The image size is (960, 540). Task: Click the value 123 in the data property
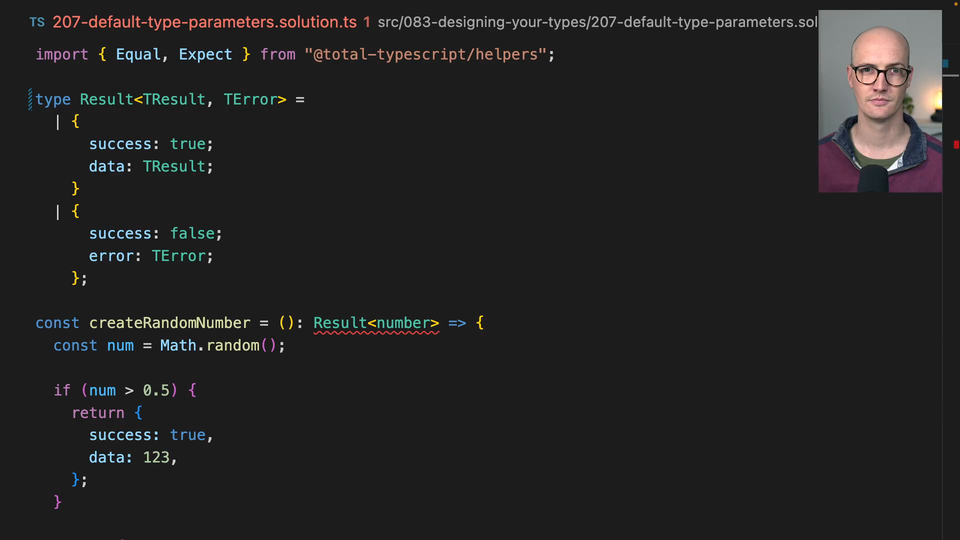pyautogui.click(x=158, y=457)
